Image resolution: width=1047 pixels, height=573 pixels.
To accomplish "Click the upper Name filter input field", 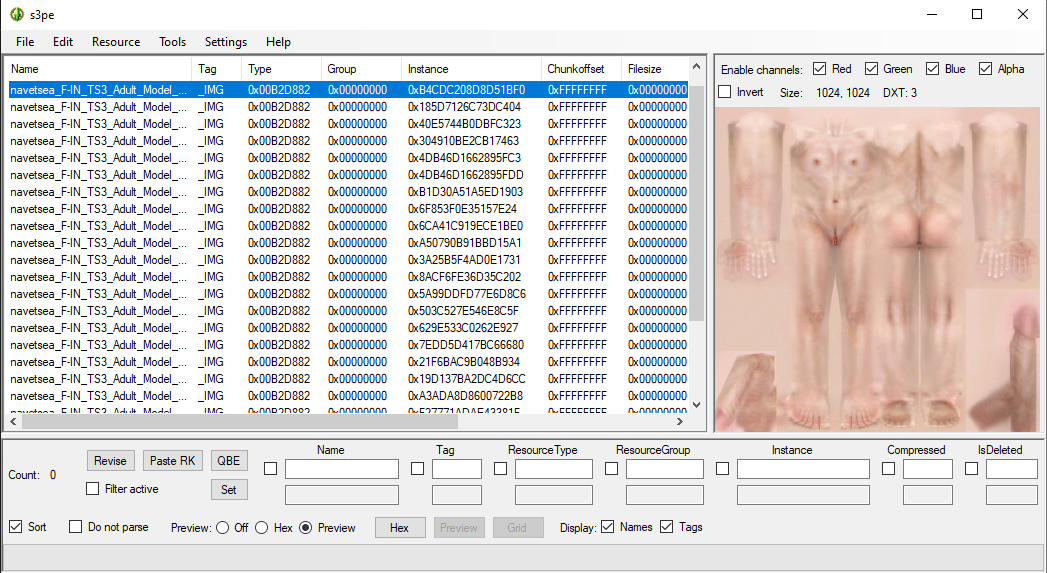I will coord(342,469).
